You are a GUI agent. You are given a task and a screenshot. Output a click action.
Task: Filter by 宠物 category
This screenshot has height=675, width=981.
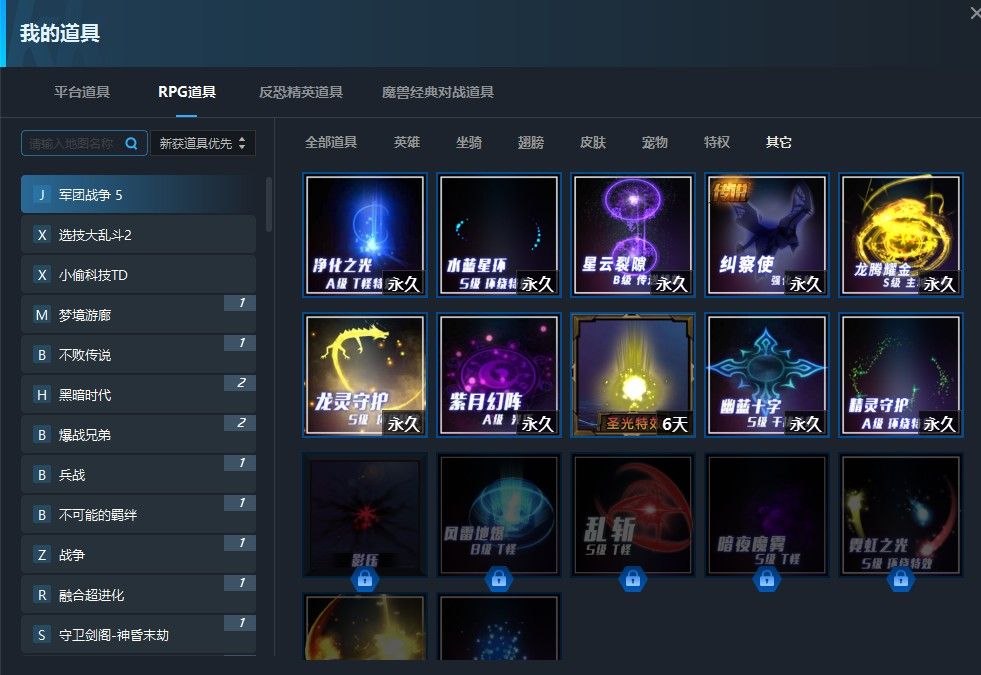(654, 142)
